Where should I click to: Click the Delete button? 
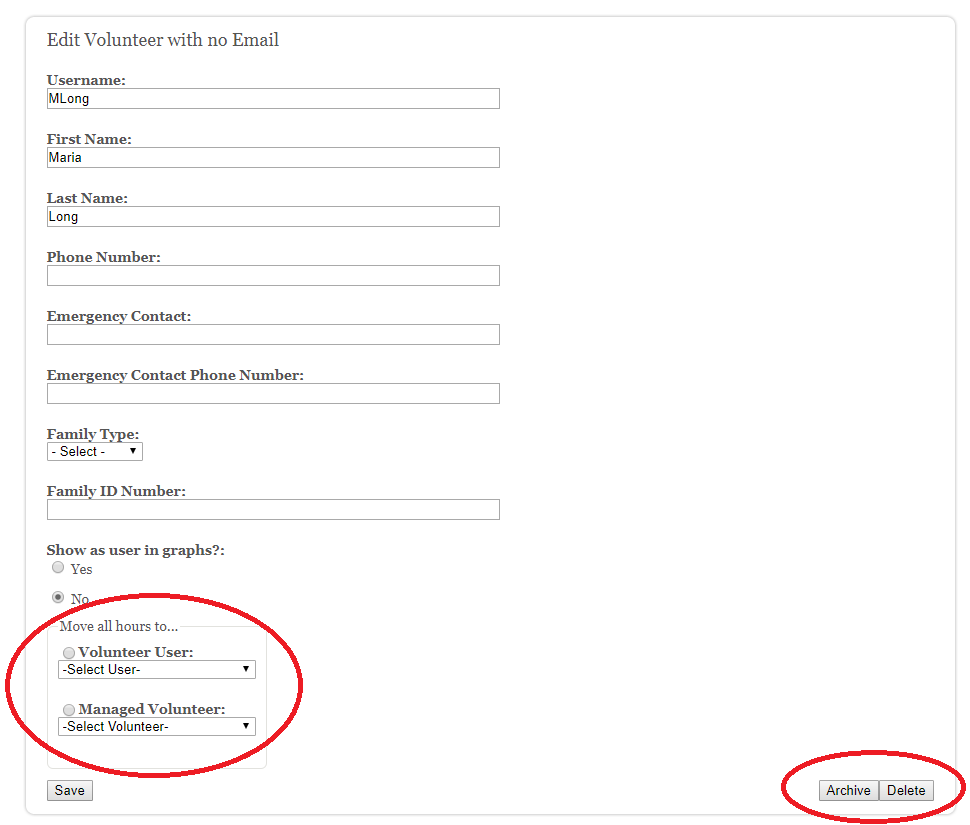pos(906,791)
